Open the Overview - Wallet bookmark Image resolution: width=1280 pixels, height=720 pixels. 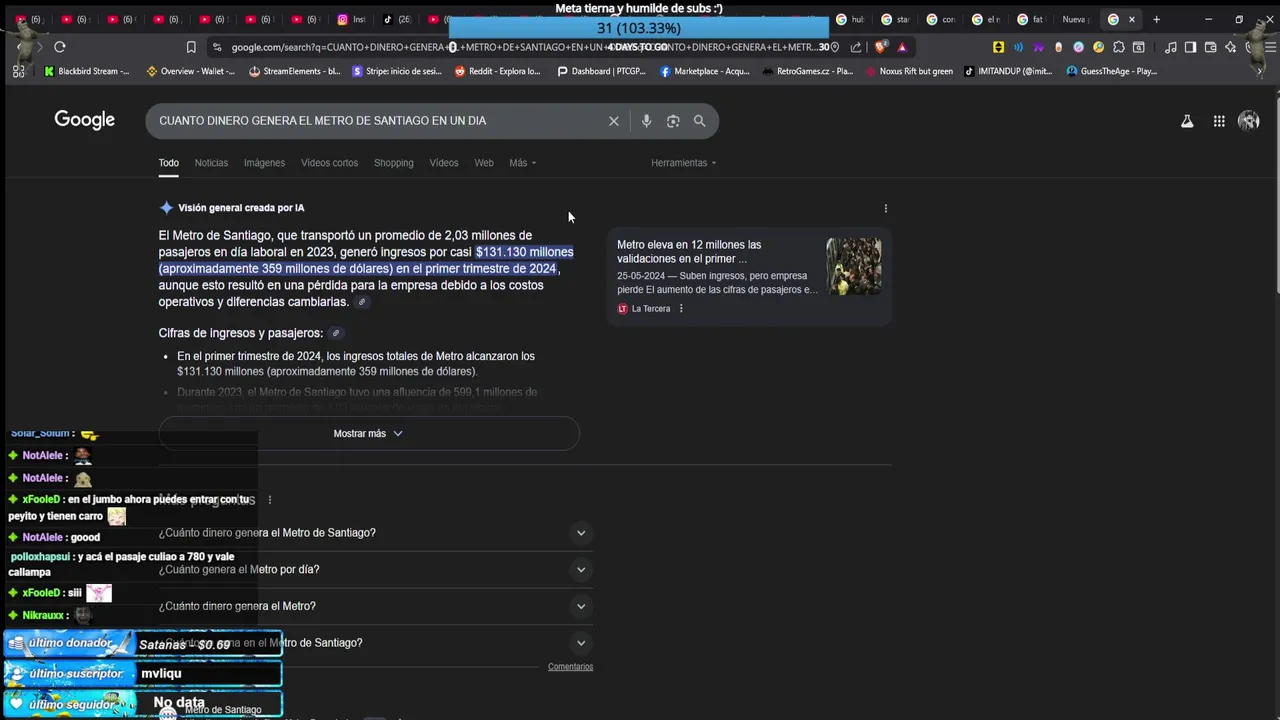[190, 71]
